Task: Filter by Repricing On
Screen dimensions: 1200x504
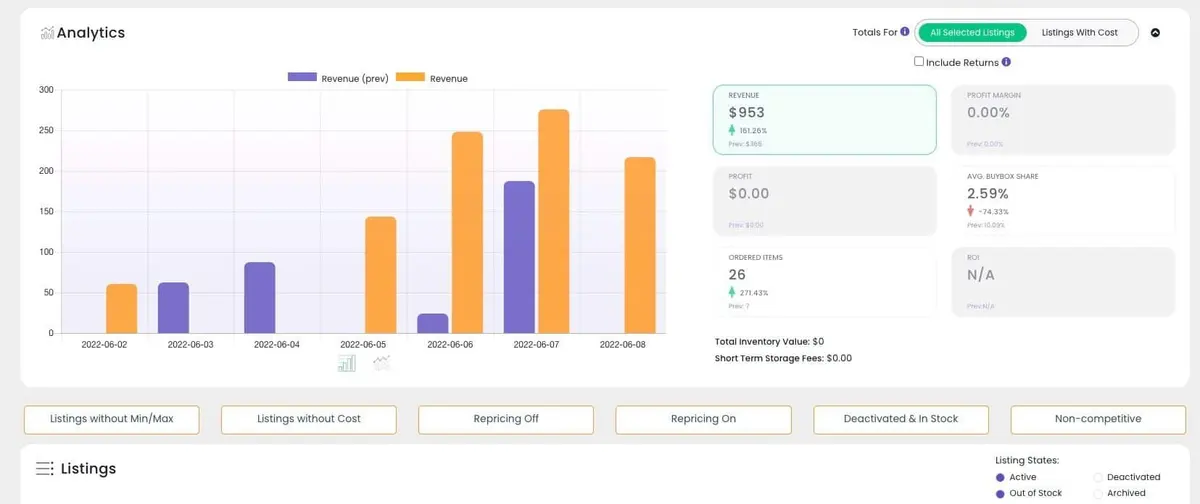Action: [703, 419]
